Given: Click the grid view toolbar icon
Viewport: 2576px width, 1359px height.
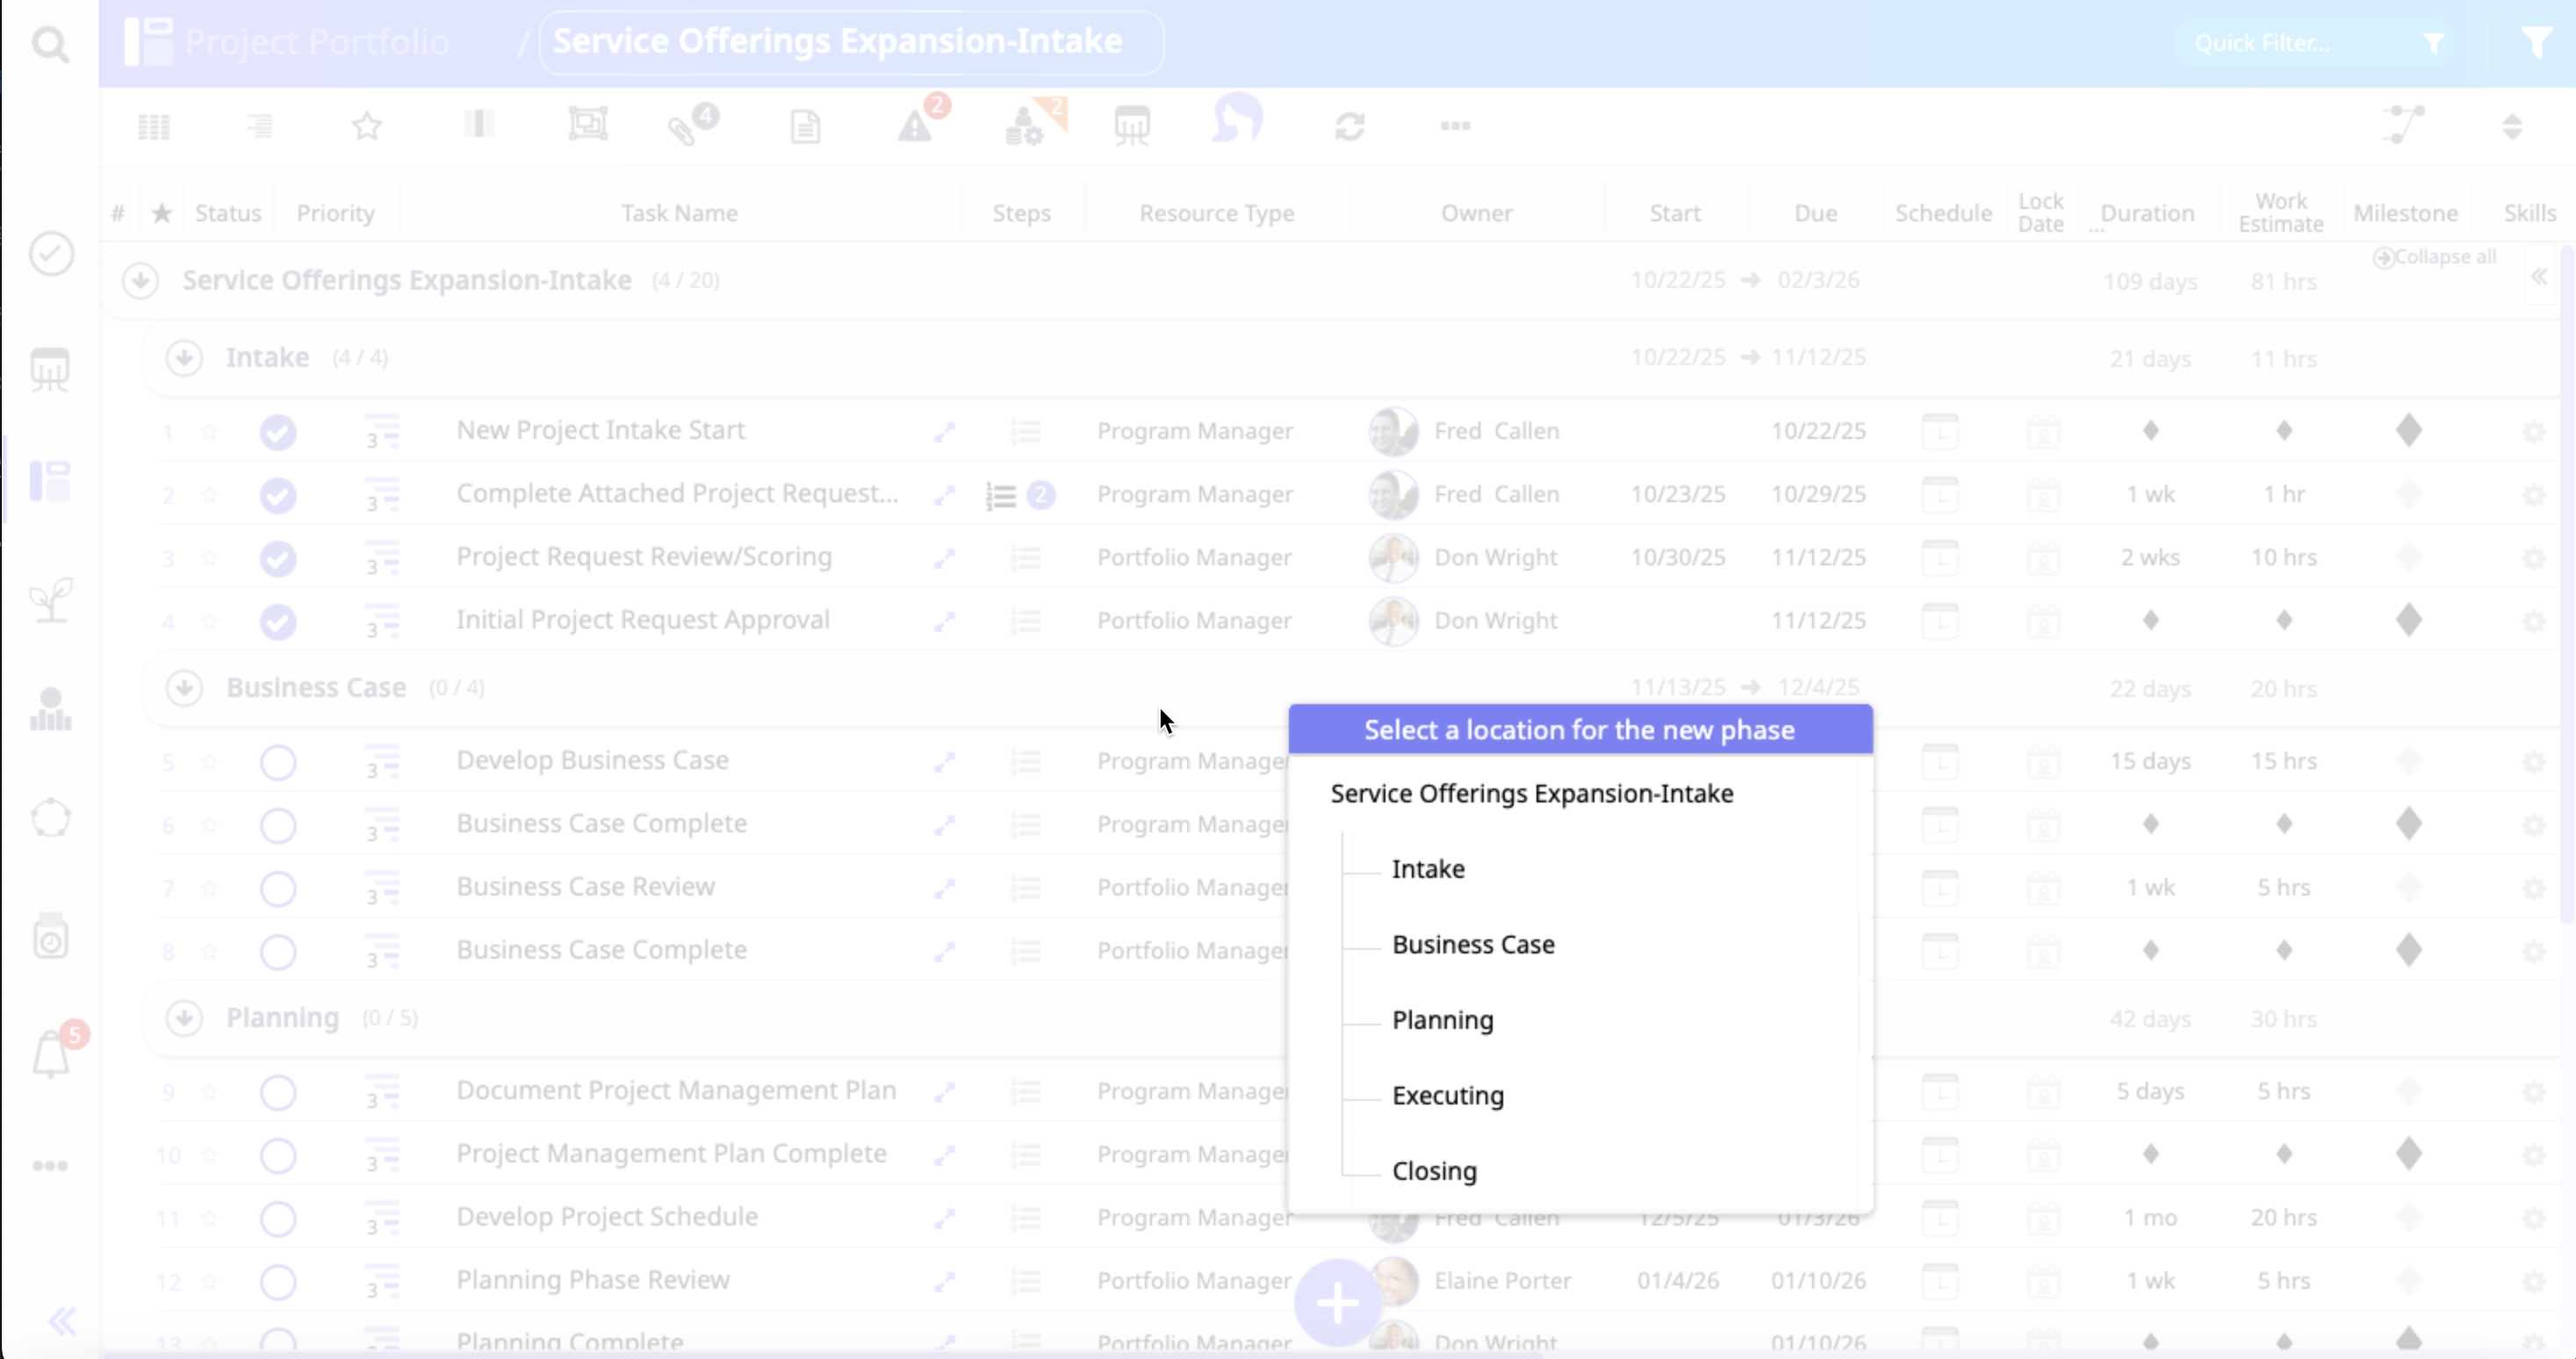Looking at the screenshot, I should pyautogui.click(x=154, y=126).
